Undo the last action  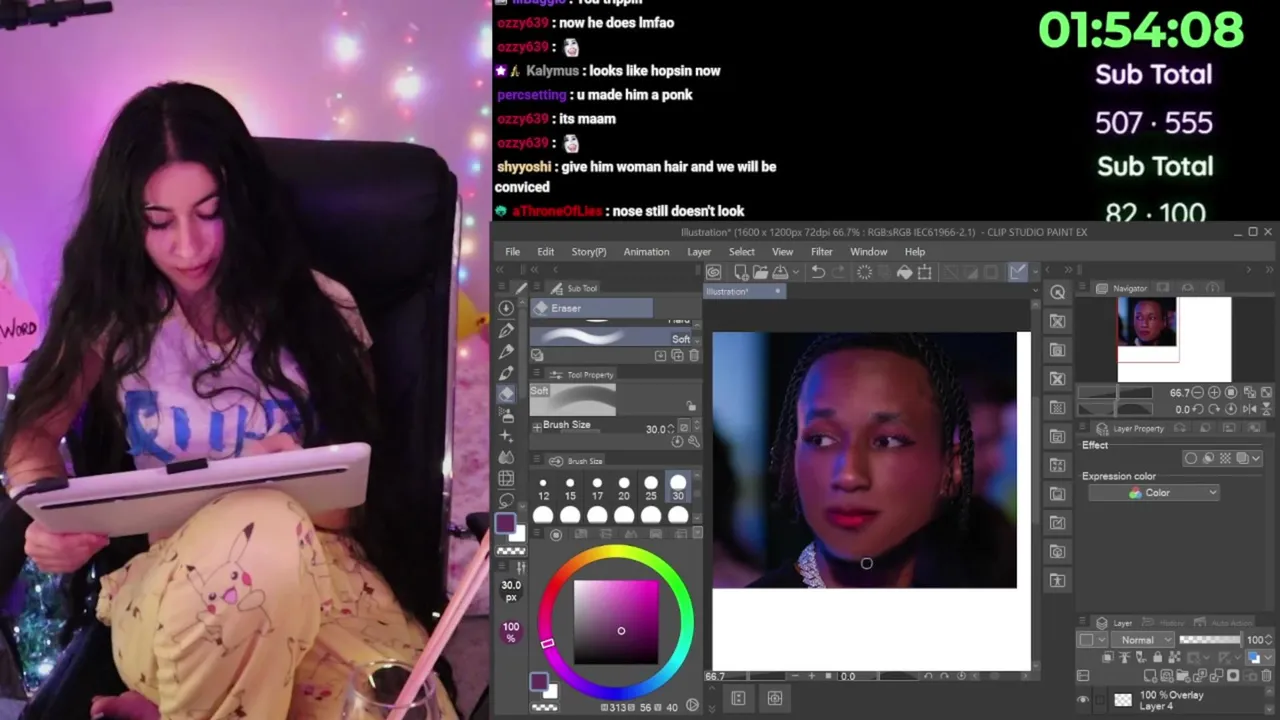coord(818,272)
